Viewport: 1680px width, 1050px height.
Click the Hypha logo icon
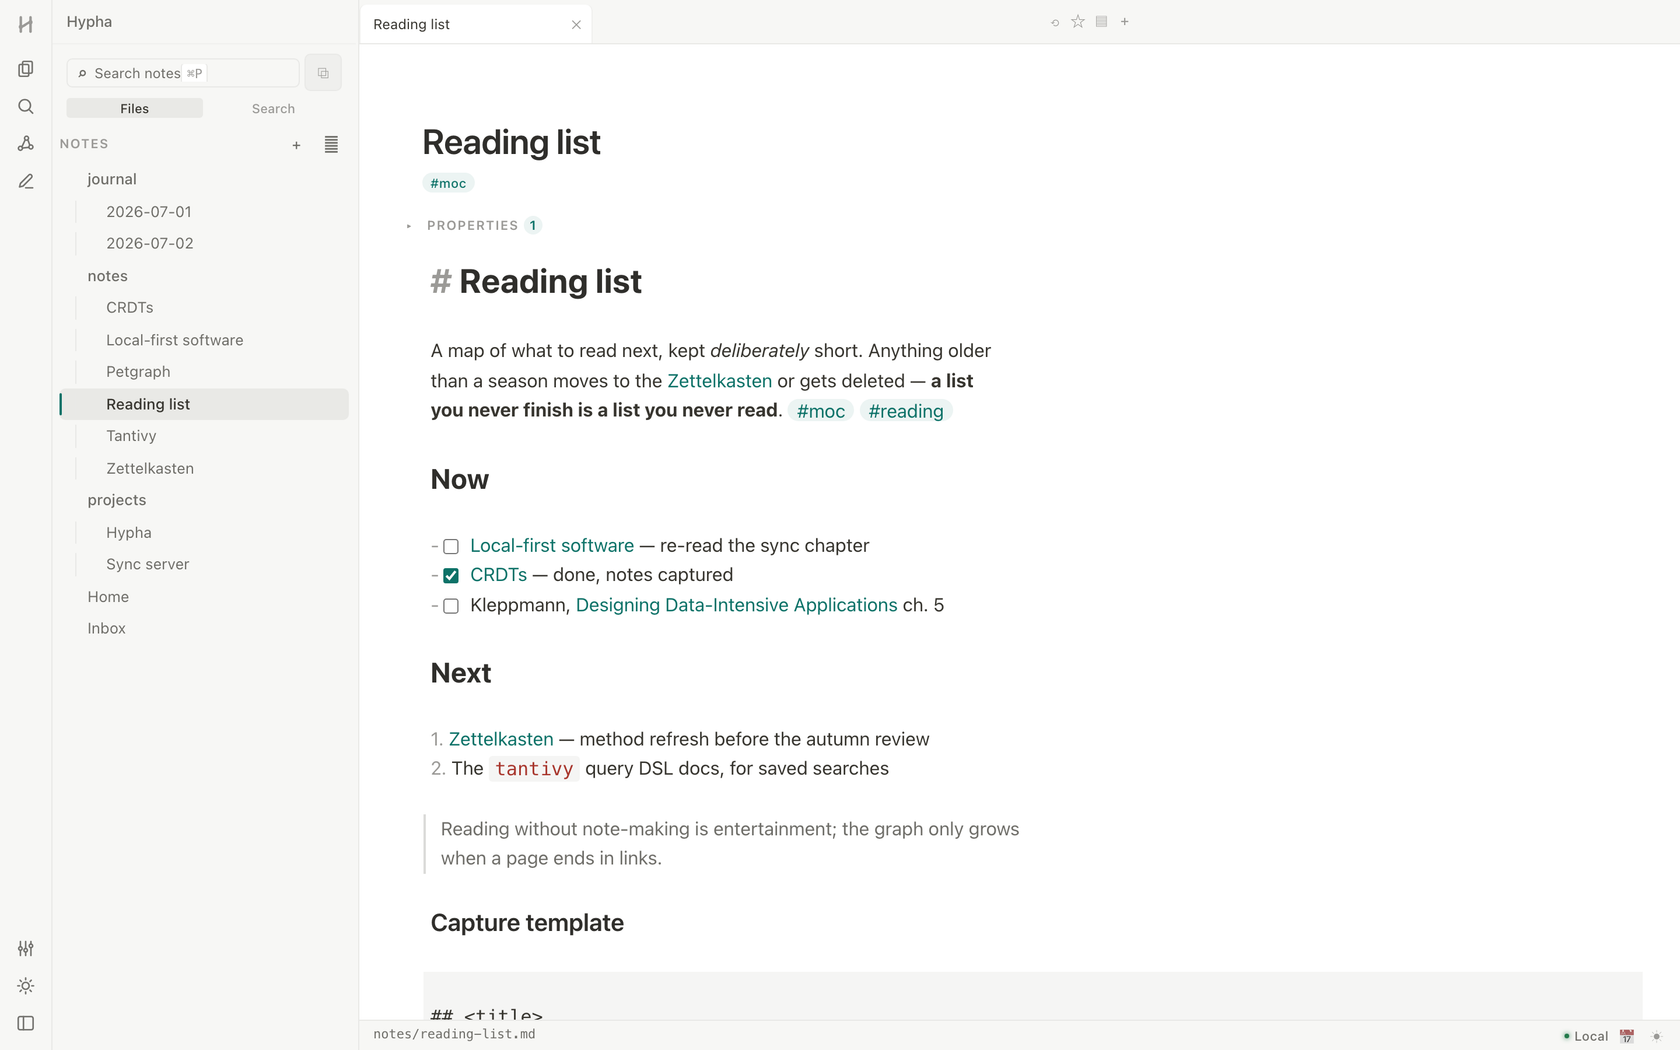tap(26, 24)
